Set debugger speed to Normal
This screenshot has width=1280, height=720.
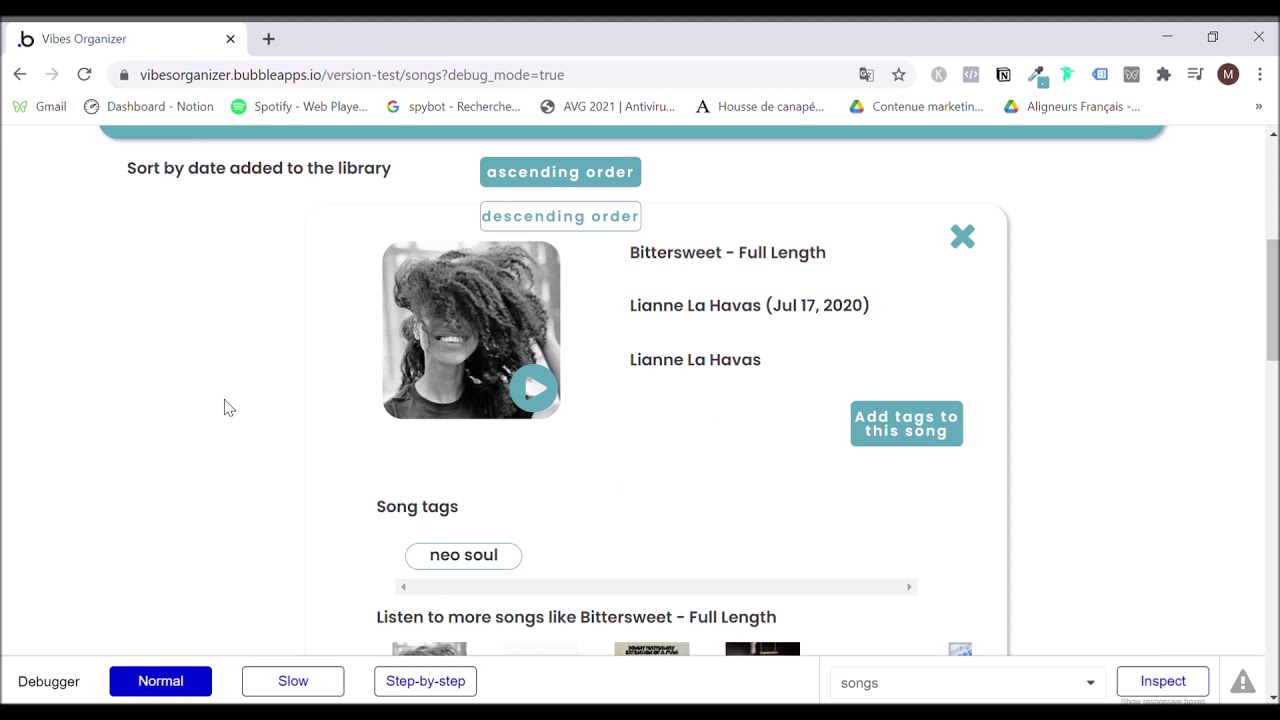tap(161, 681)
